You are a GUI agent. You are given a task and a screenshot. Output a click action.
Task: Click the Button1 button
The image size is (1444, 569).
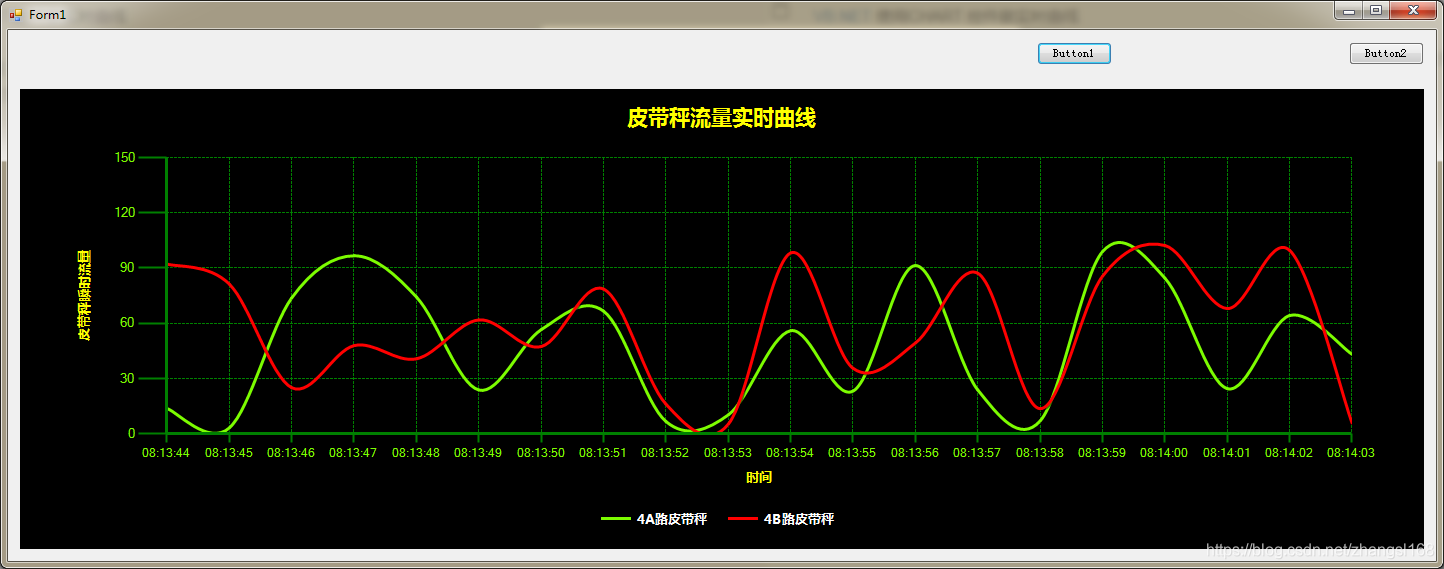coord(1074,54)
